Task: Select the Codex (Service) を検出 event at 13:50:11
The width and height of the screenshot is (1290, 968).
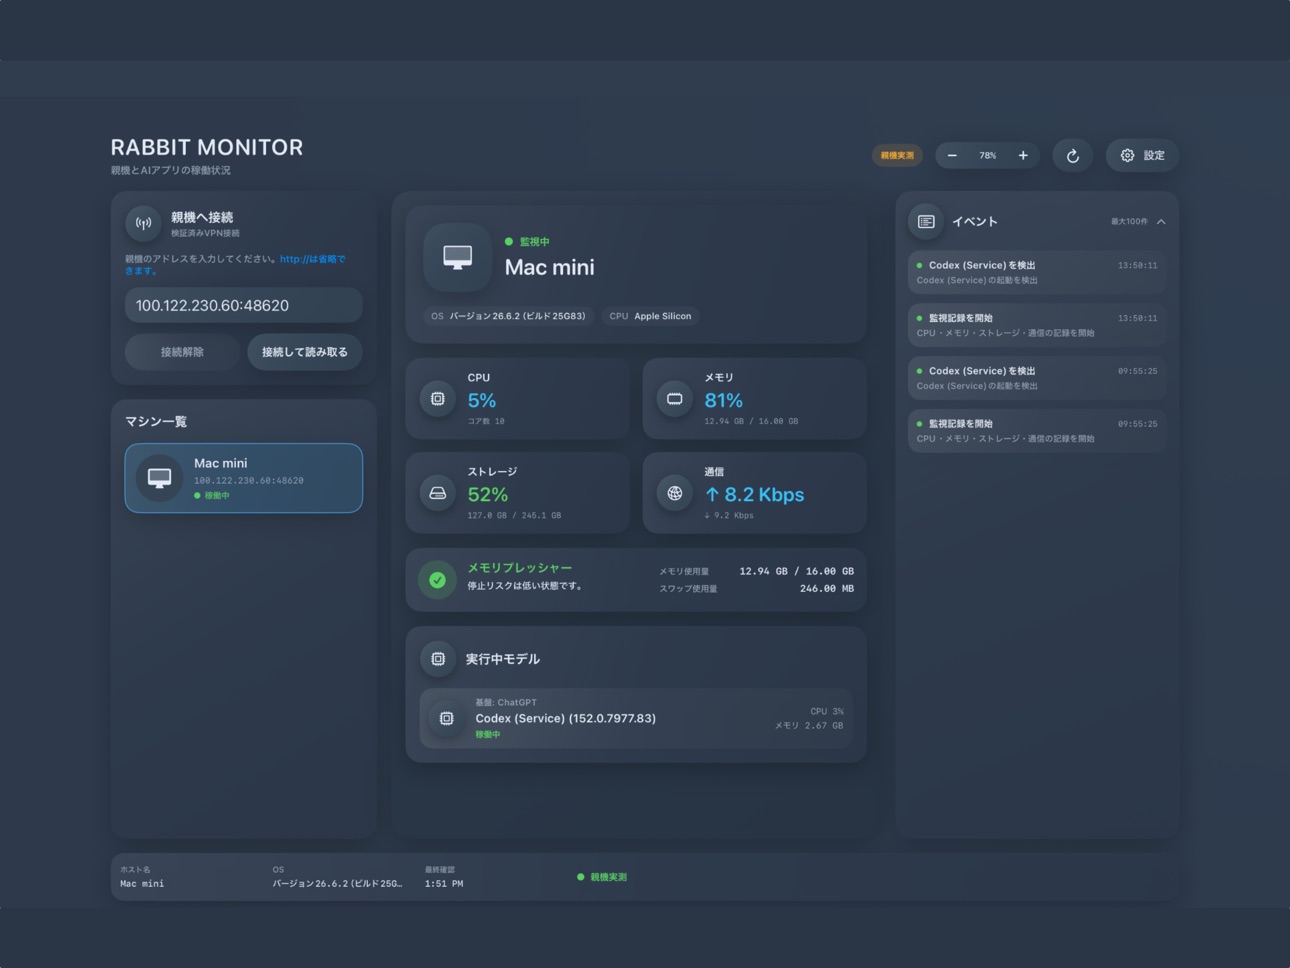Action: pyautogui.click(x=1037, y=272)
